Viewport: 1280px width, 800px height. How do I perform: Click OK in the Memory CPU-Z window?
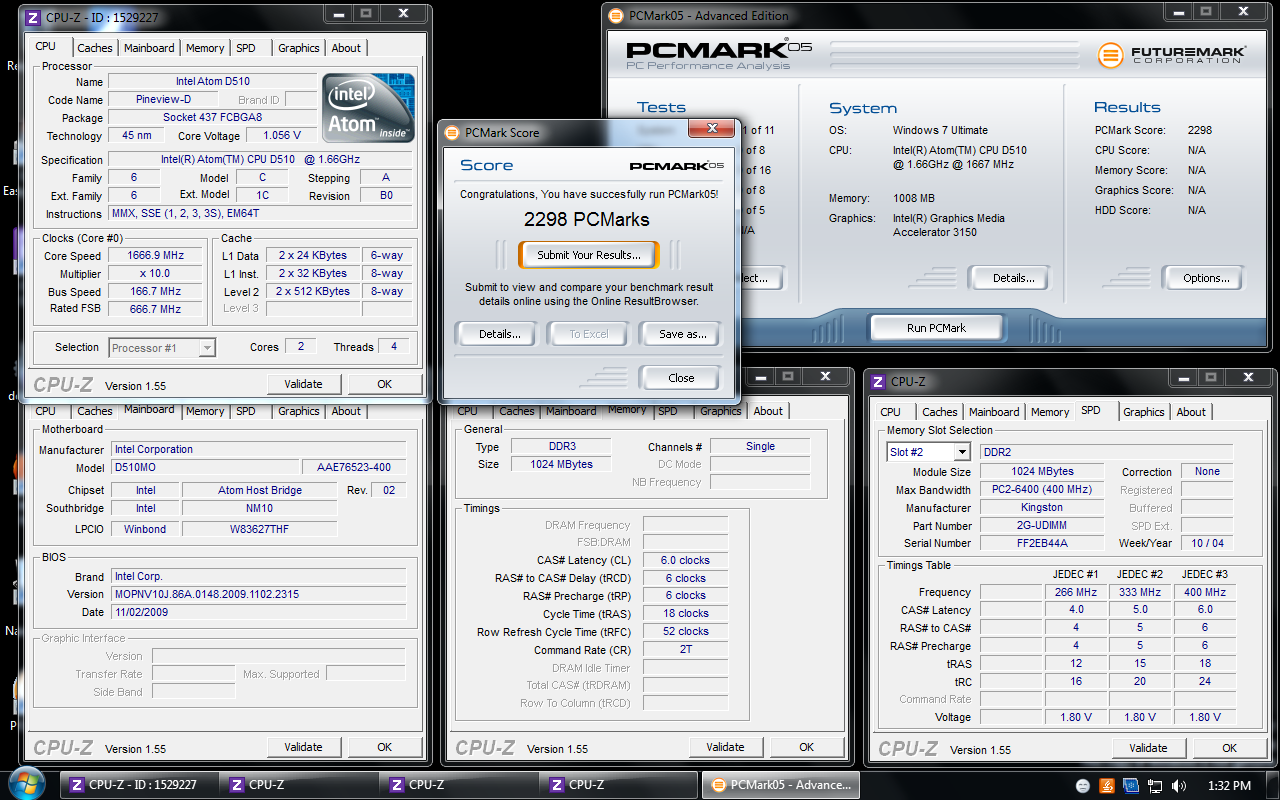807,747
